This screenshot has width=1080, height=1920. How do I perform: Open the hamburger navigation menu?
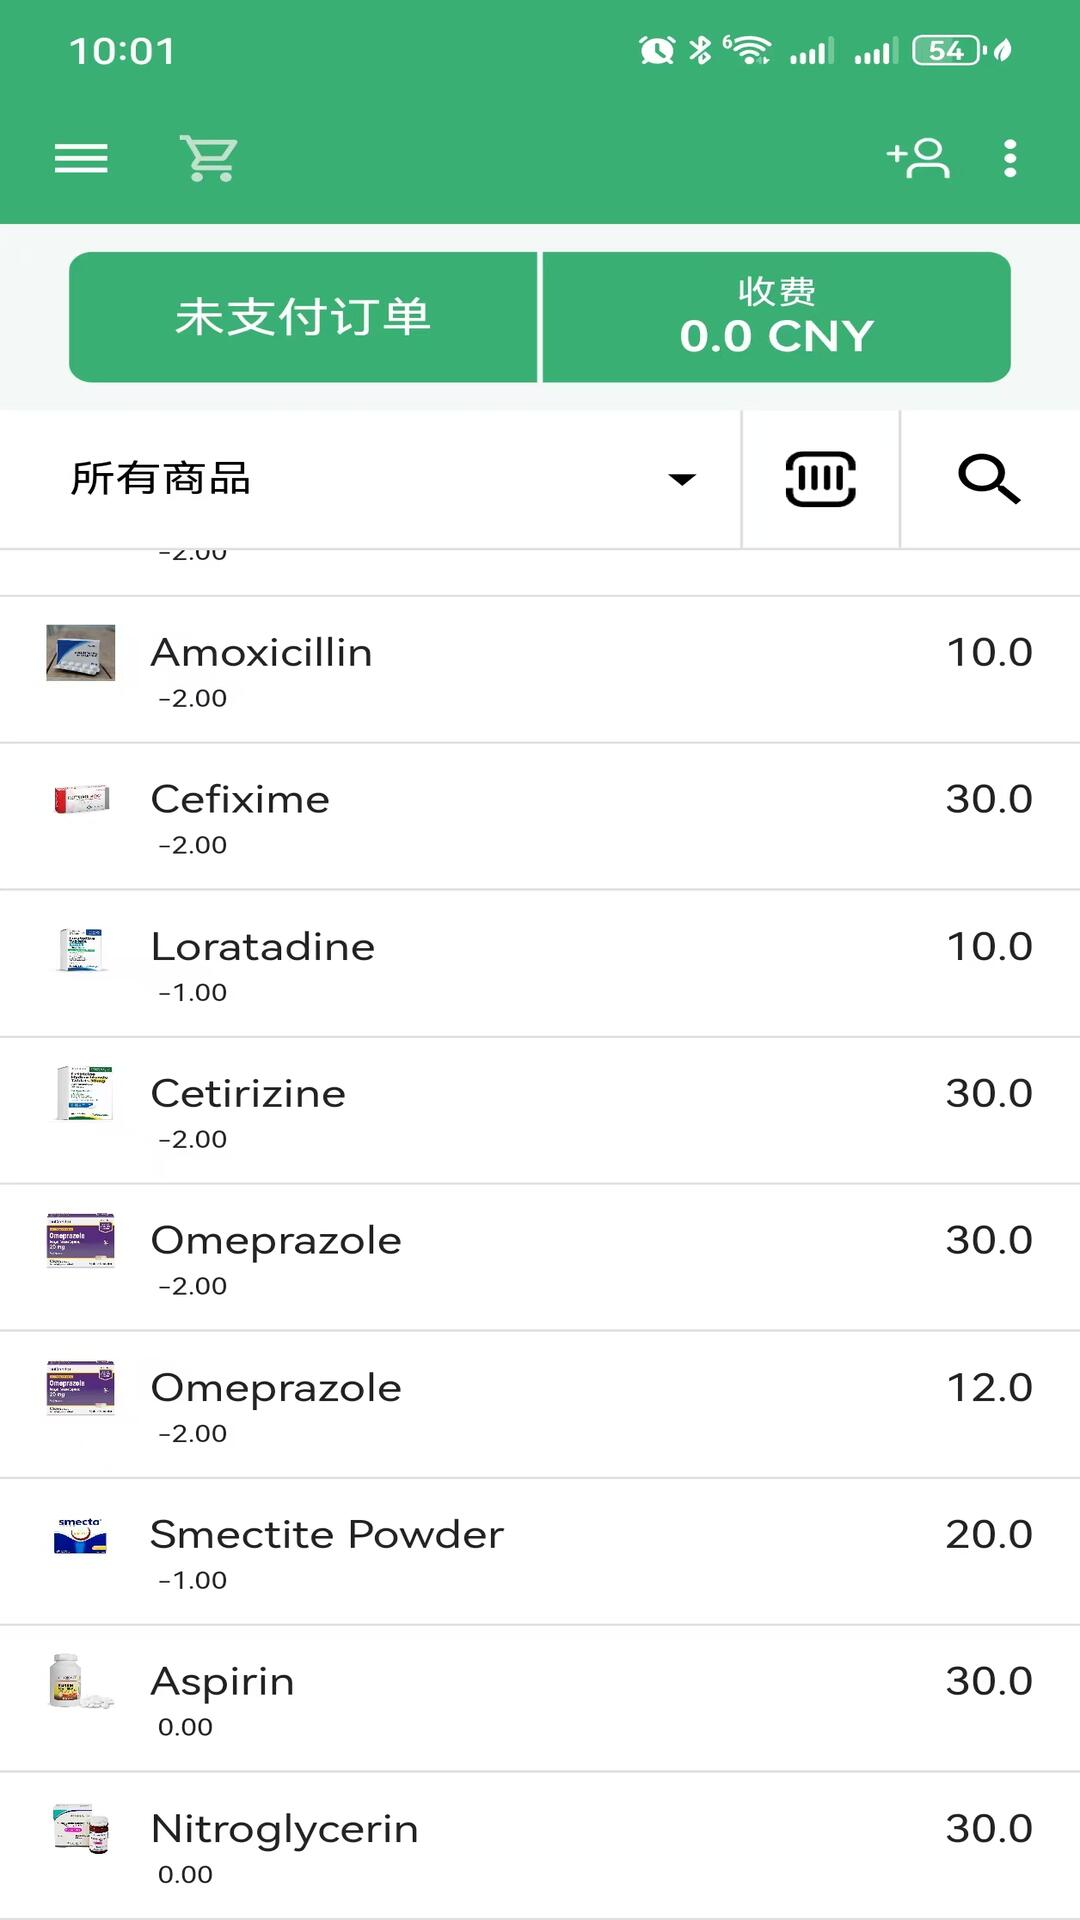point(81,158)
